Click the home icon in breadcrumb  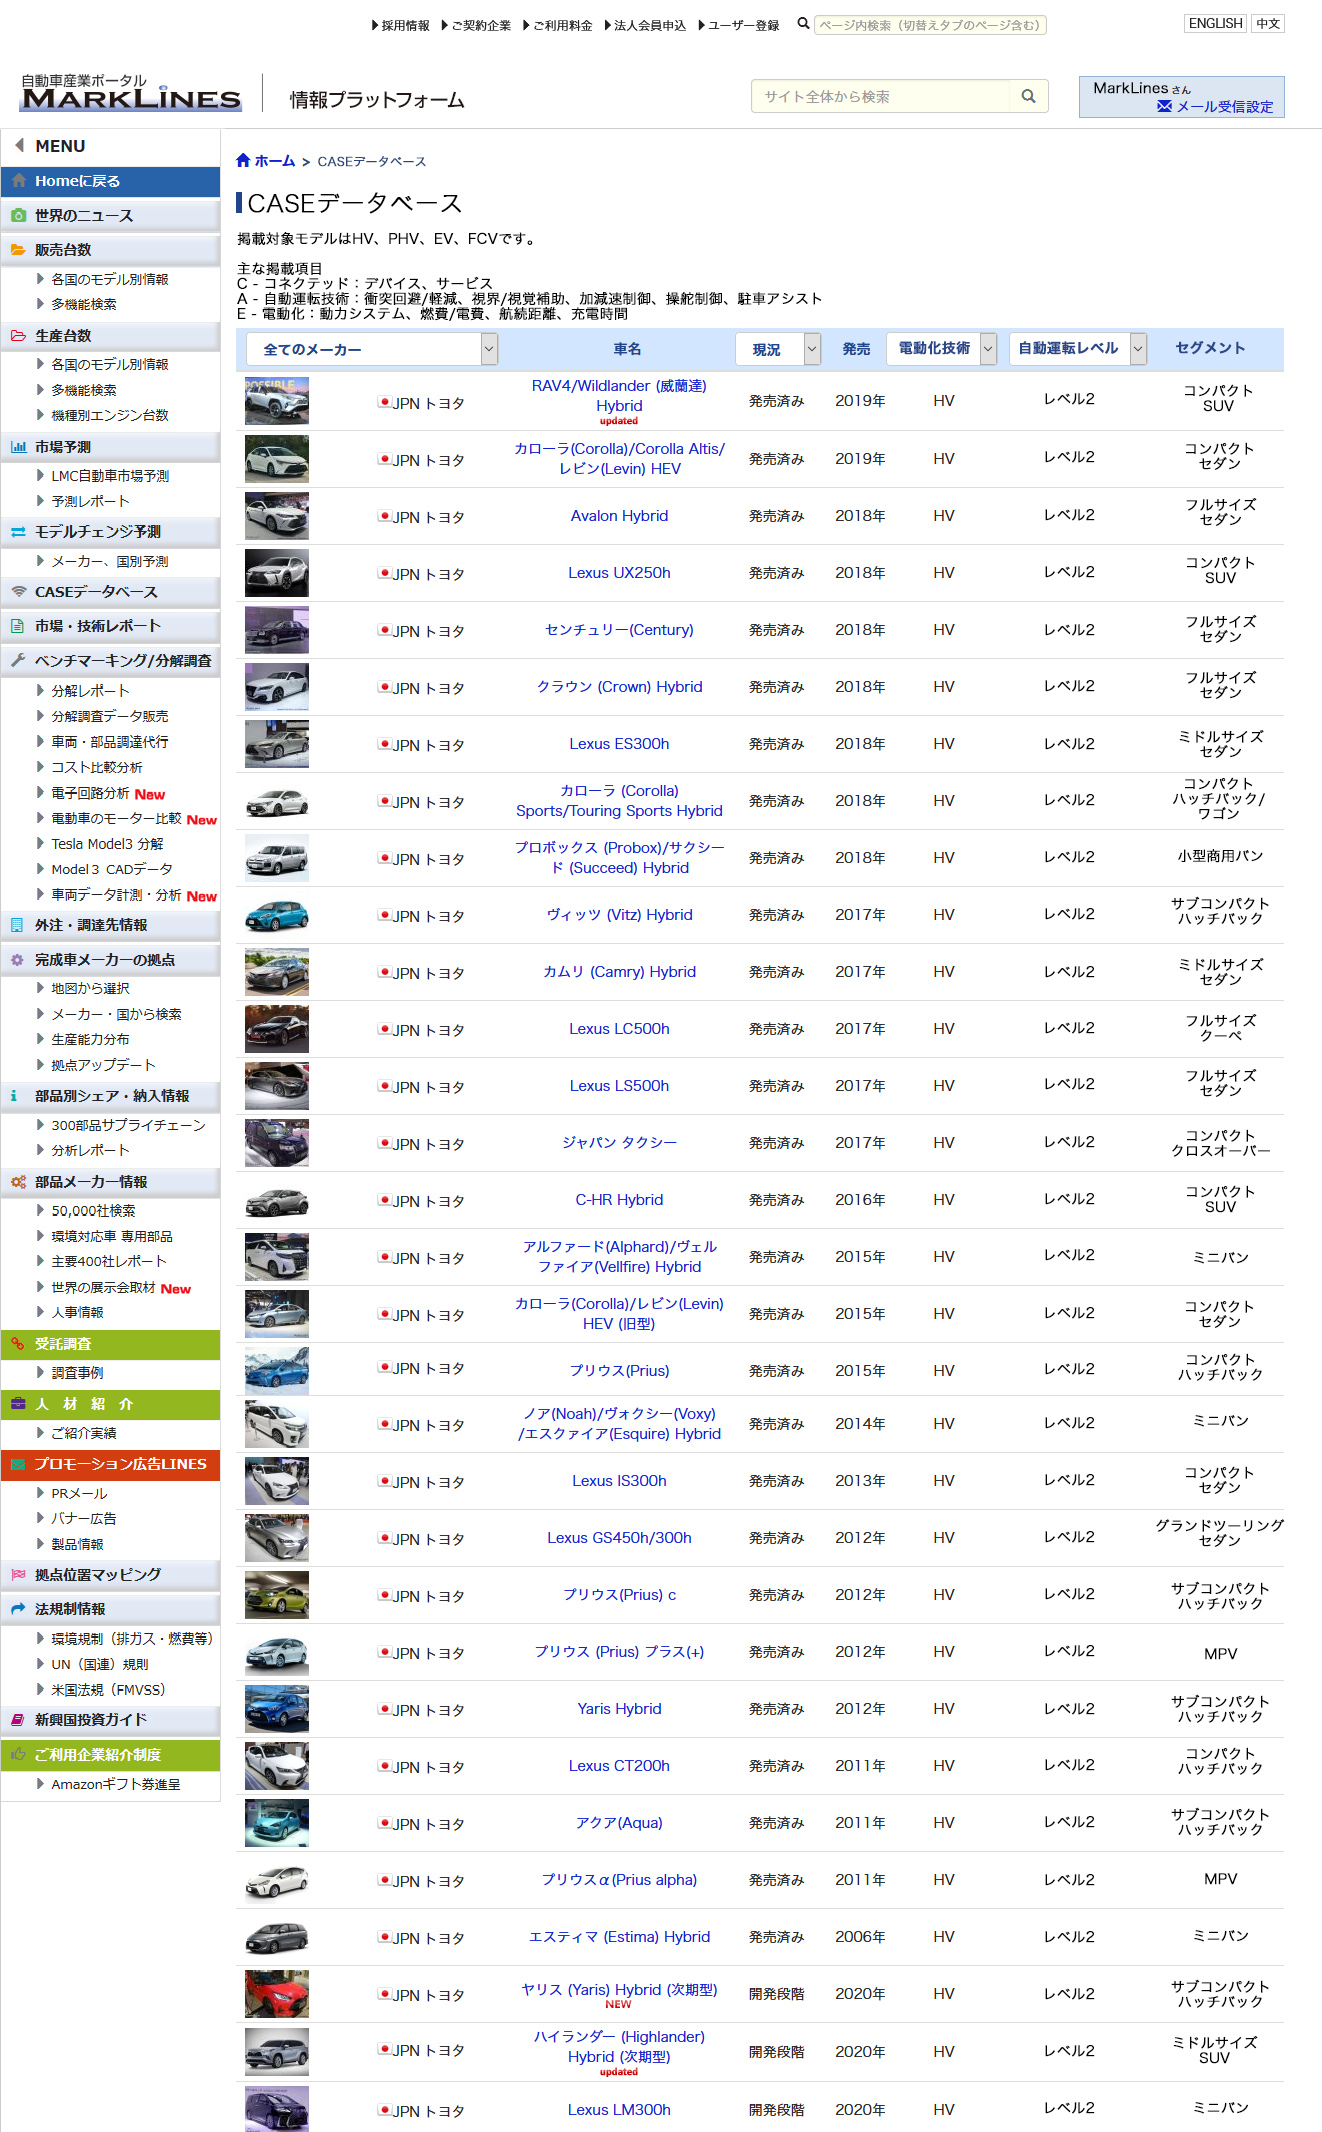click(243, 161)
